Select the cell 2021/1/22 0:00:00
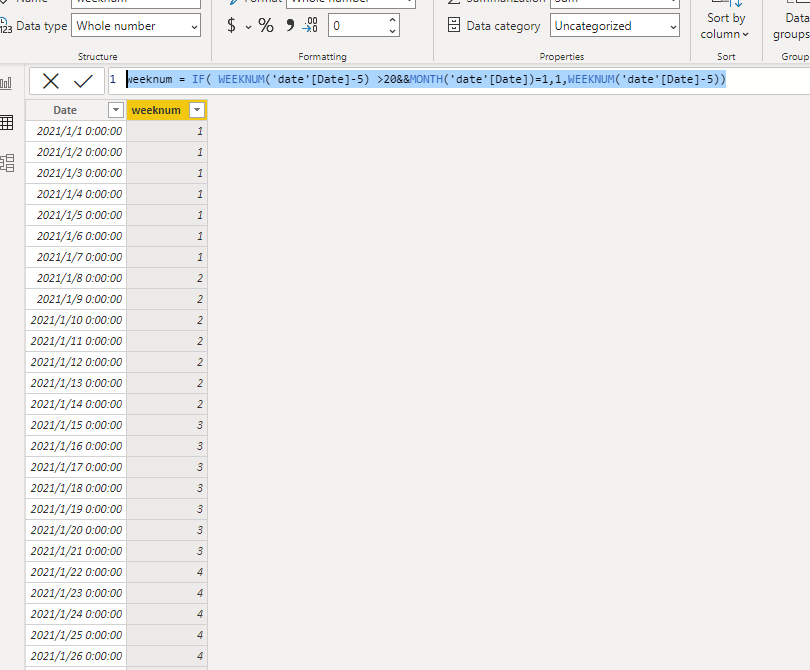Screen dimensions: 810x670 [x=76, y=572]
